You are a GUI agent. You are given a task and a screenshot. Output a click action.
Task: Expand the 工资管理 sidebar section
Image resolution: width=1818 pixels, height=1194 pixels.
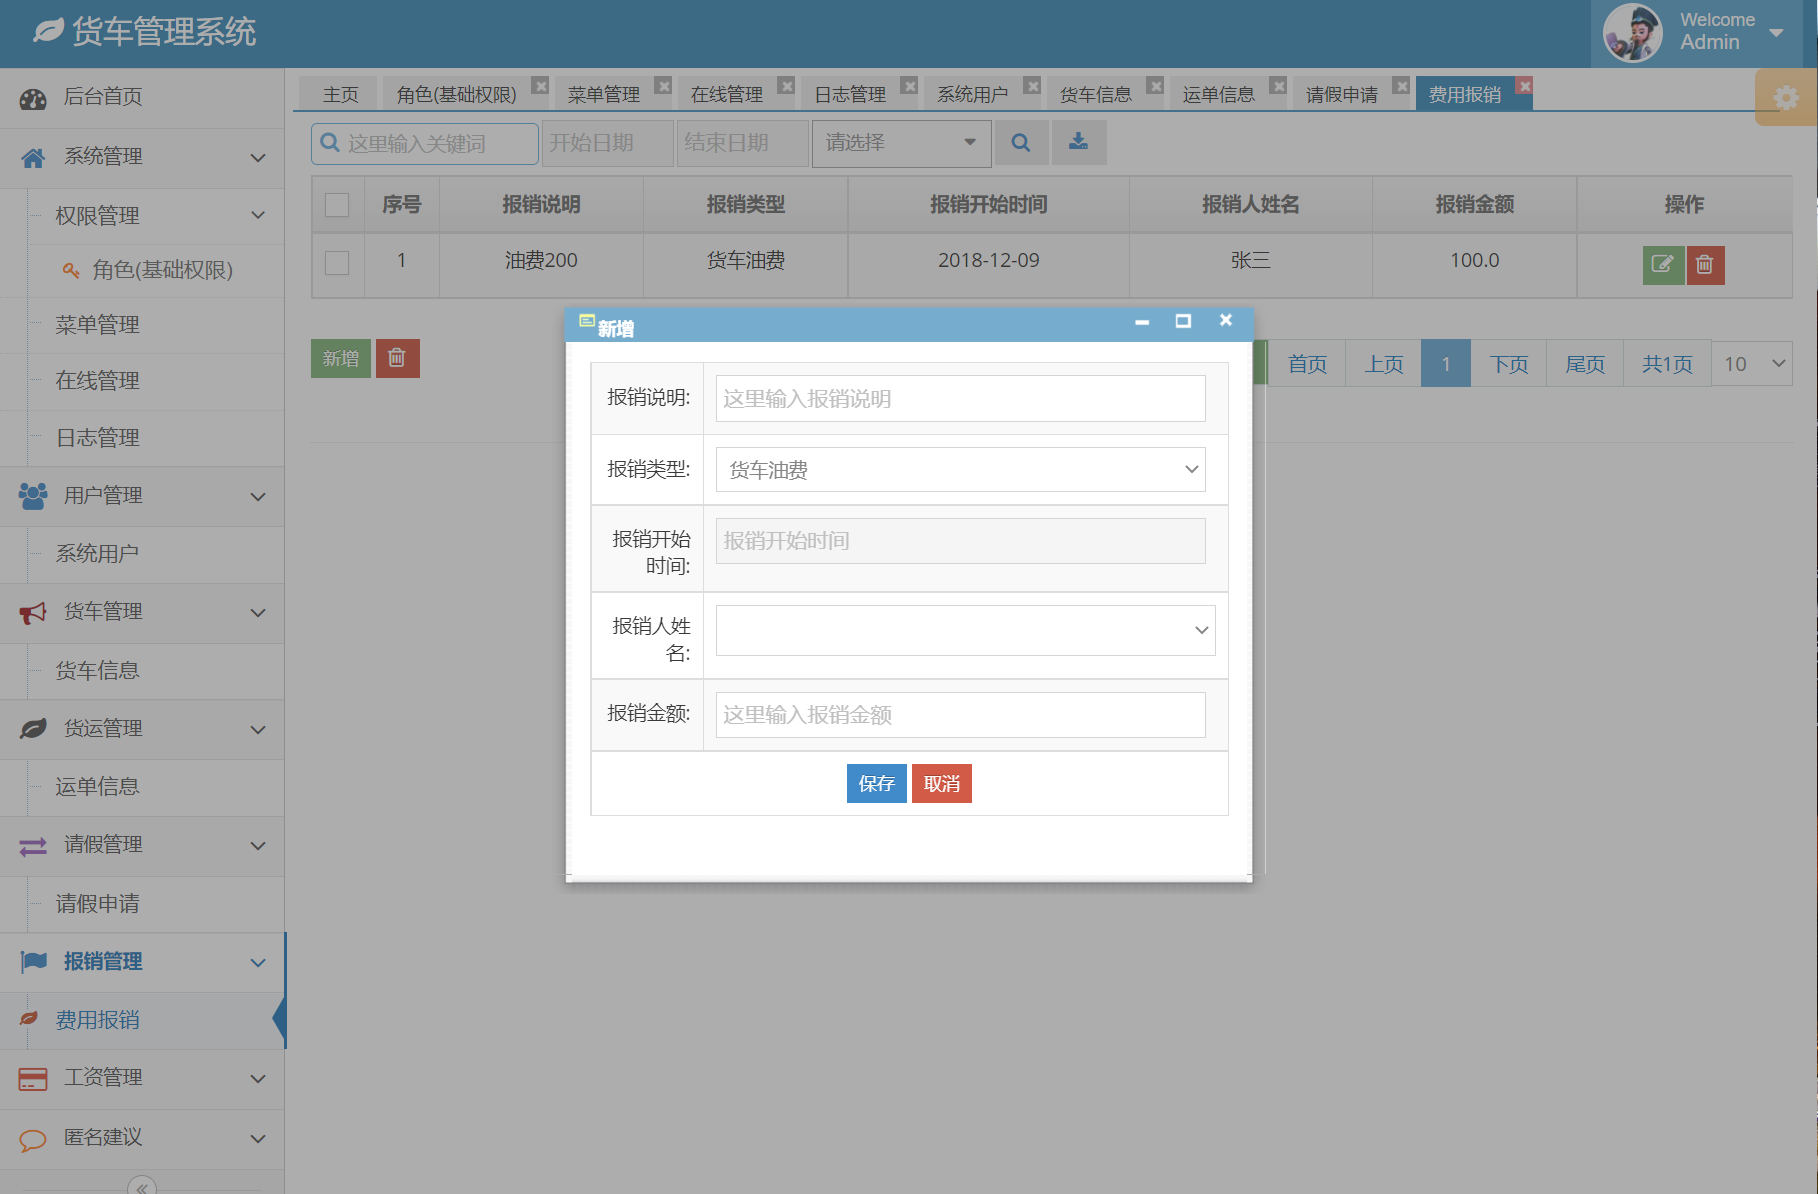point(141,1078)
